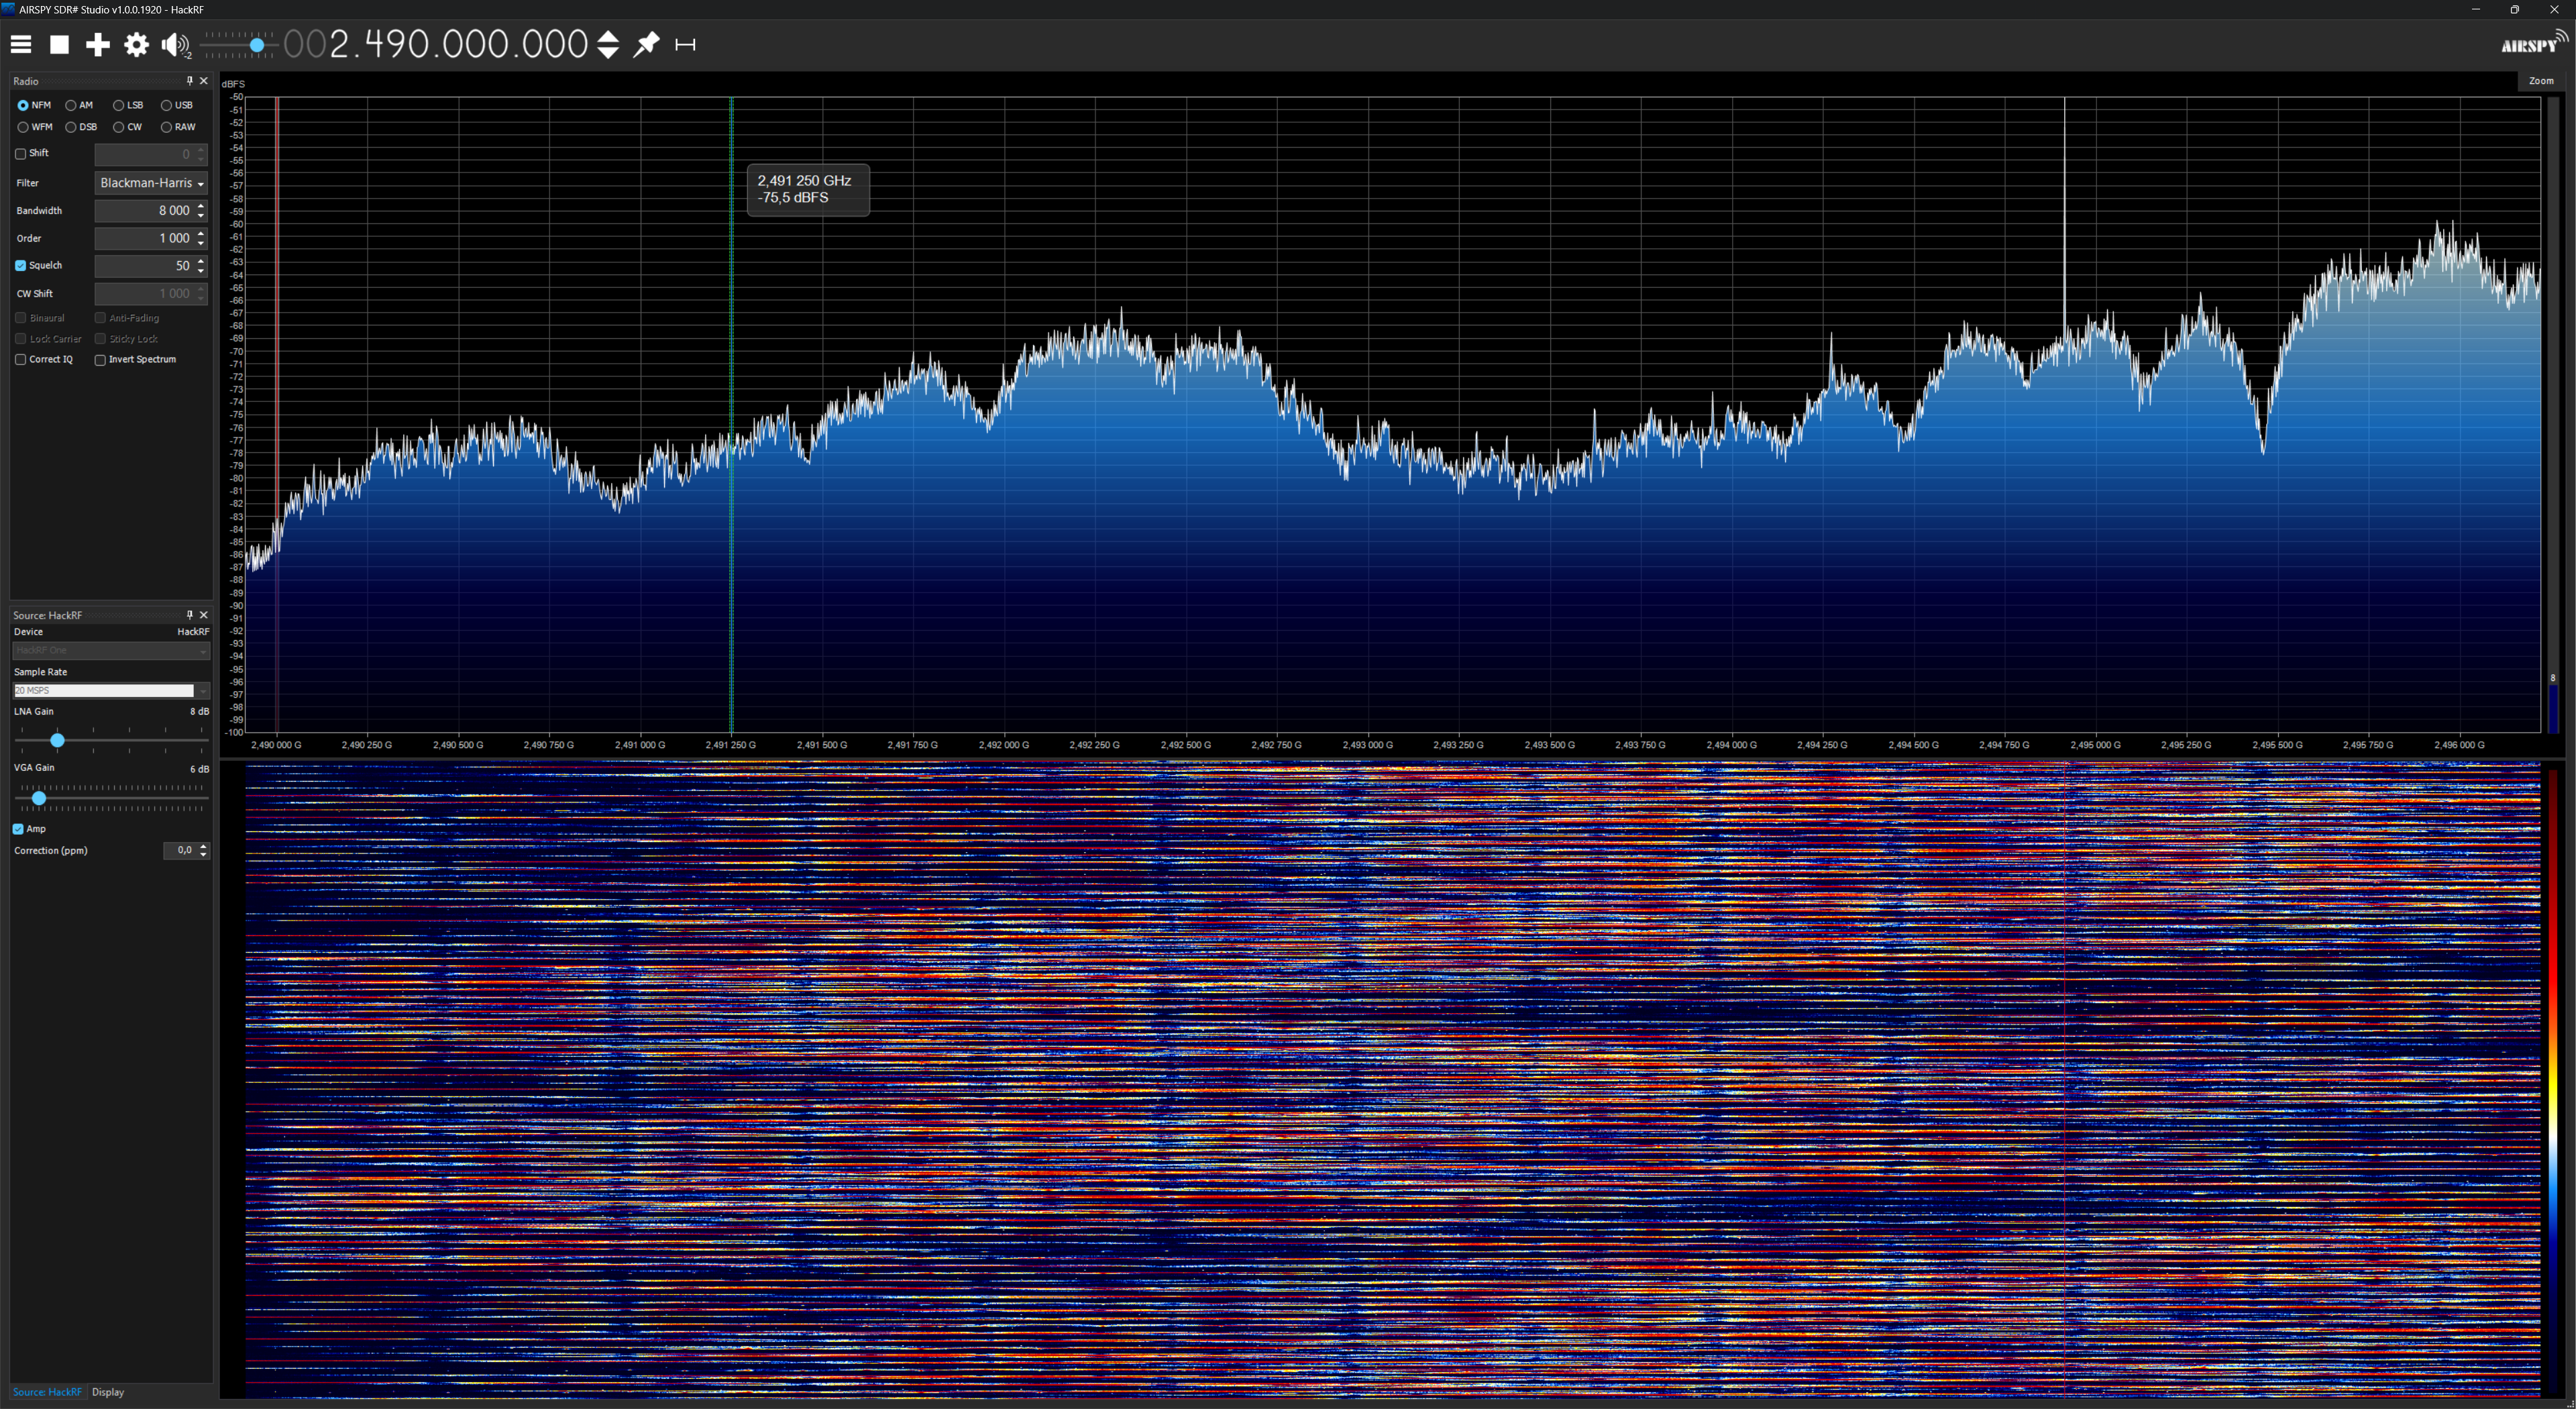Select the USB radio mode
Image resolution: width=2576 pixels, height=1409 pixels.
click(x=167, y=105)
